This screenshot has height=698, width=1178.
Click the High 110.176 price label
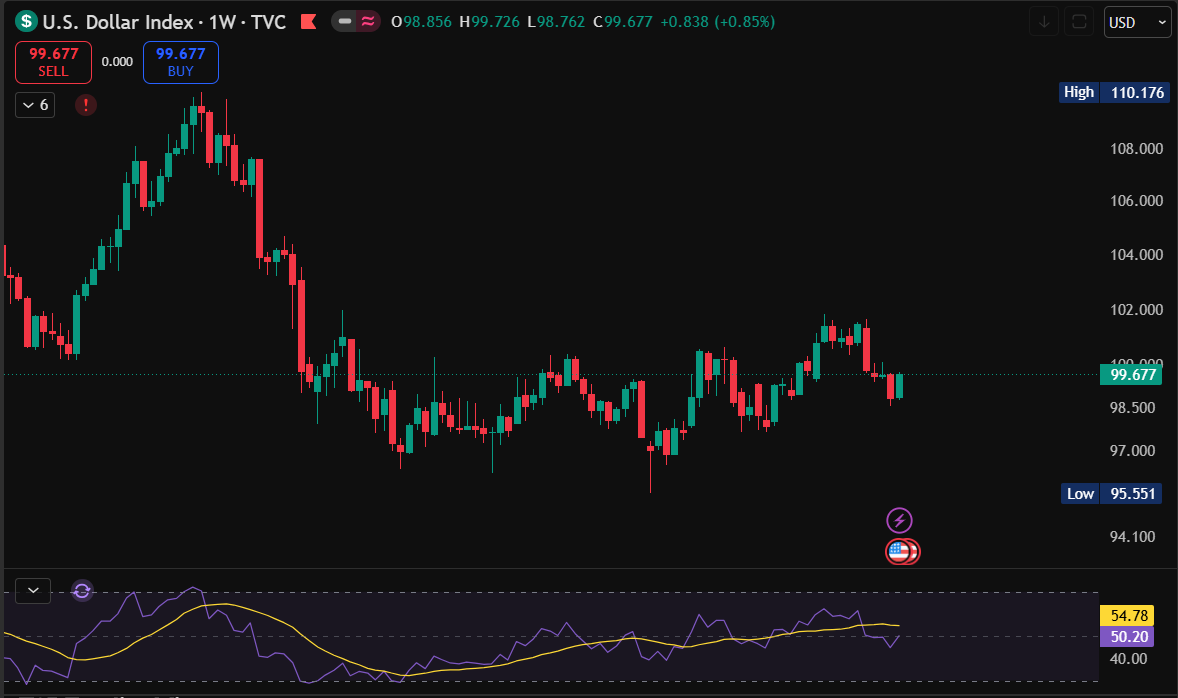[x=1114, y=92]
